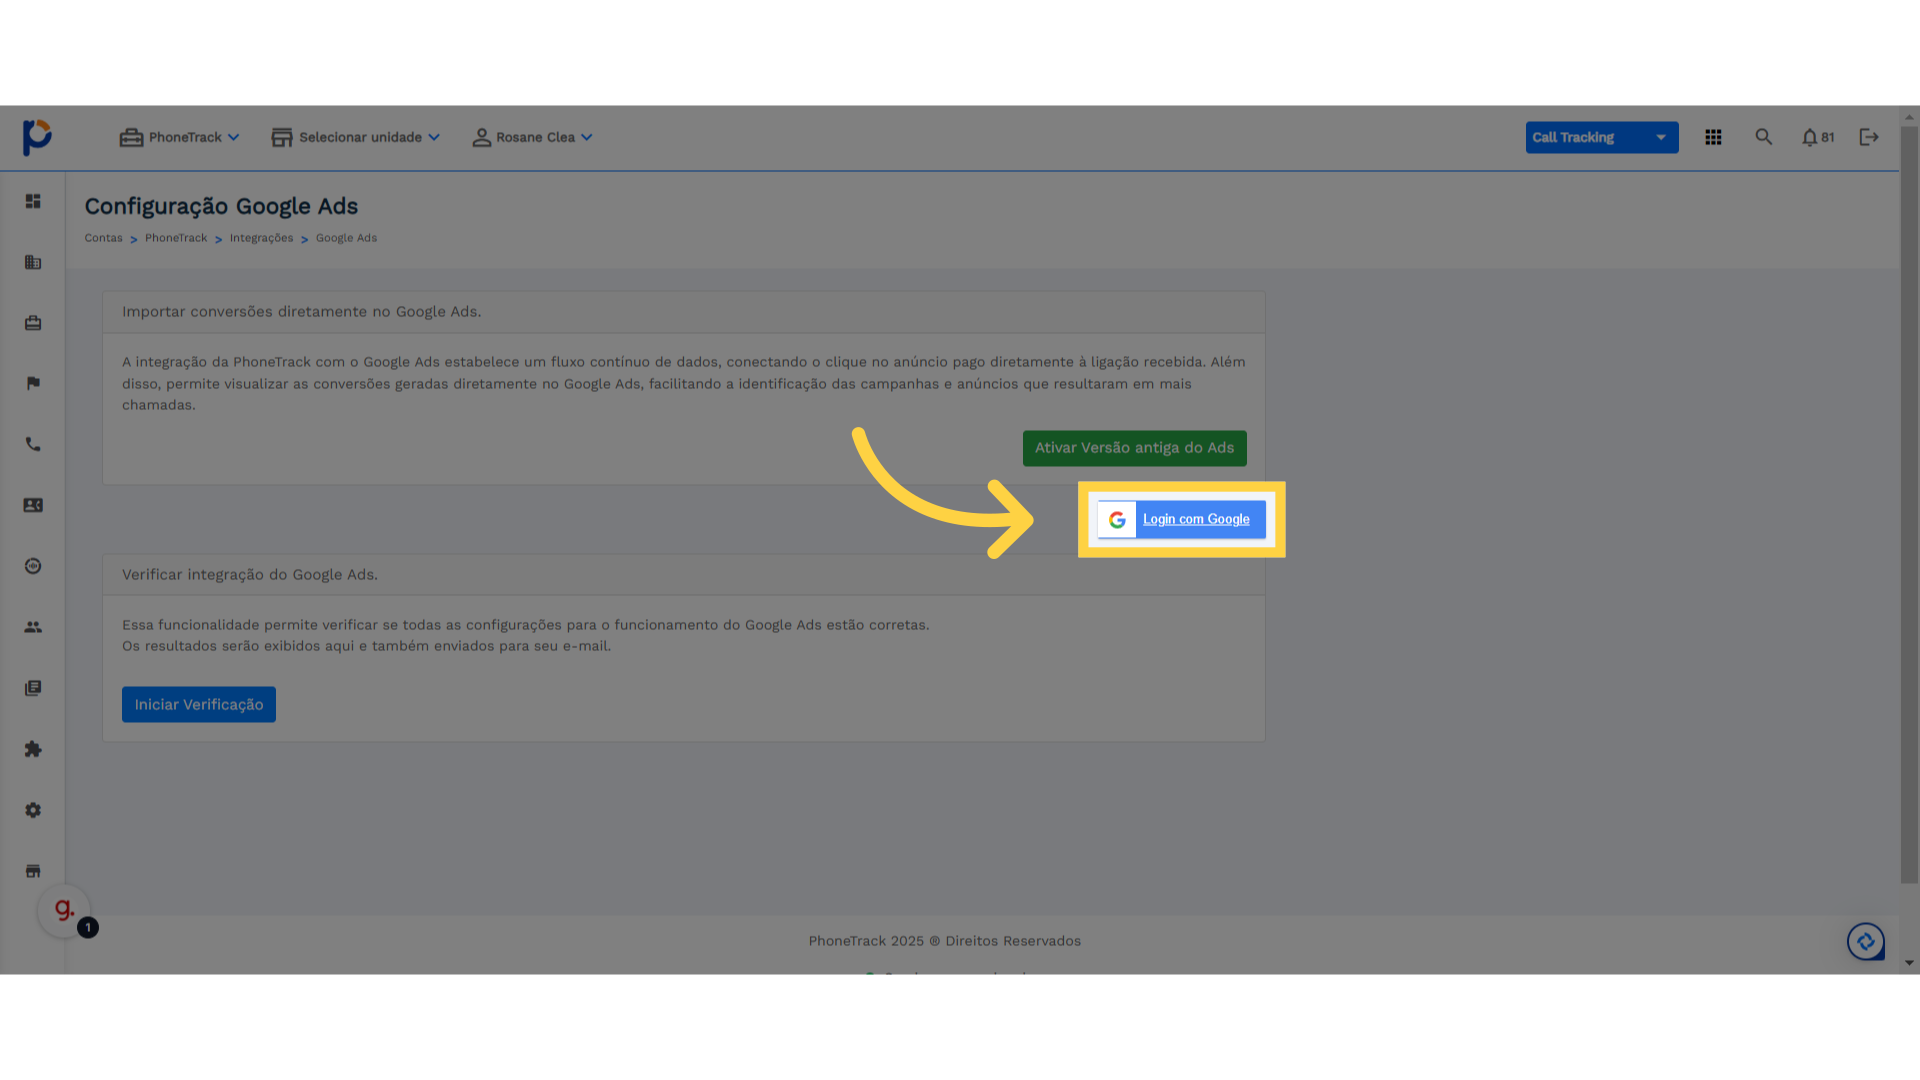
Task: Open the dashboard icon in the sidebar
Action: click(x=33, y=201)
